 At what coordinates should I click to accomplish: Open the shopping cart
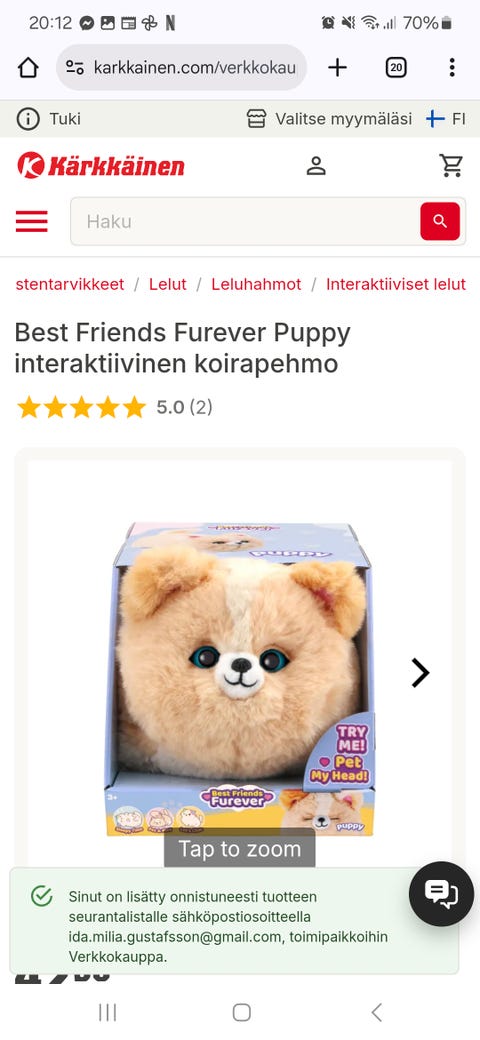click(x=451, y=165)
